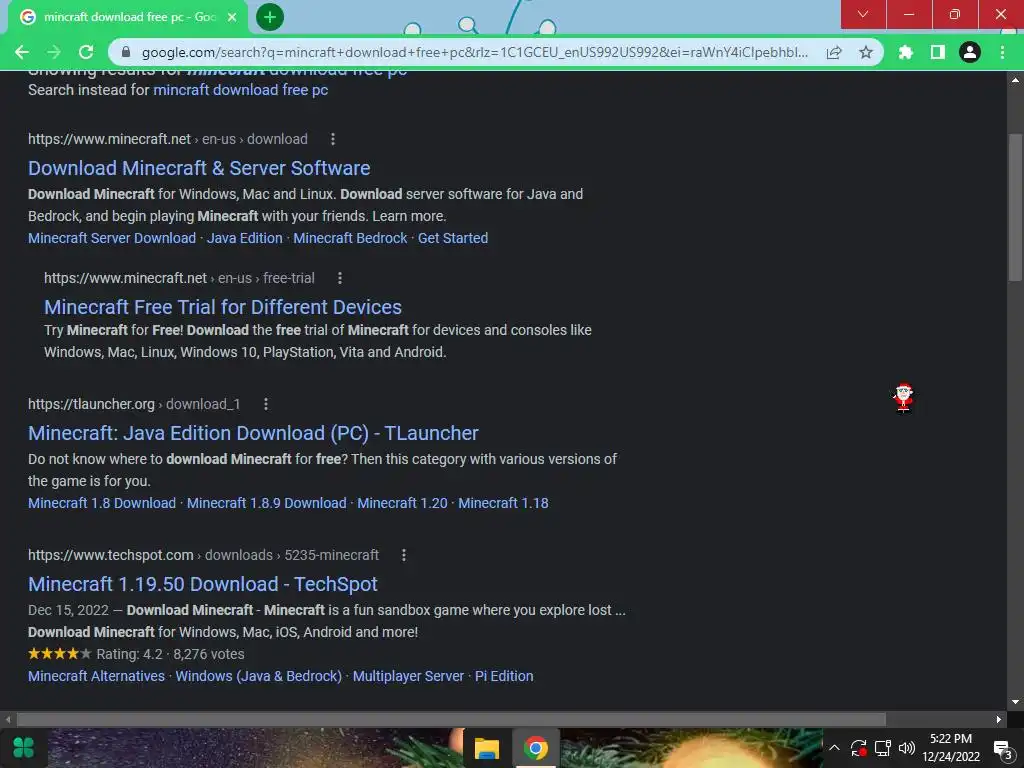
Task: Bookmark this page with star icon
Action: pyautogui.click(x=866, y=52)
